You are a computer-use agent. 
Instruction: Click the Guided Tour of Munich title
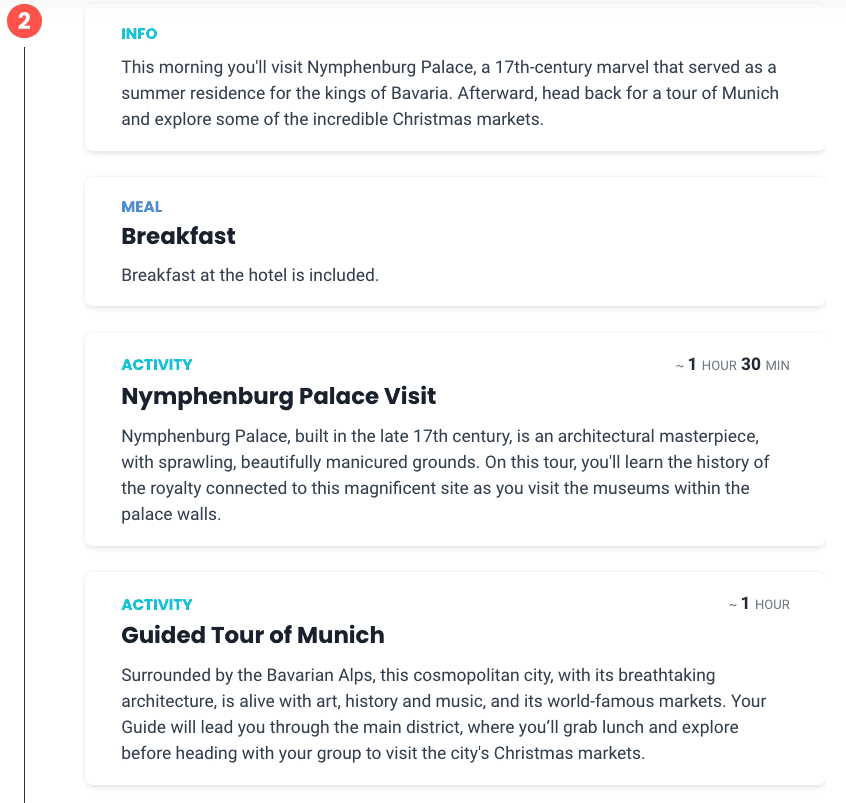[253, 635]
